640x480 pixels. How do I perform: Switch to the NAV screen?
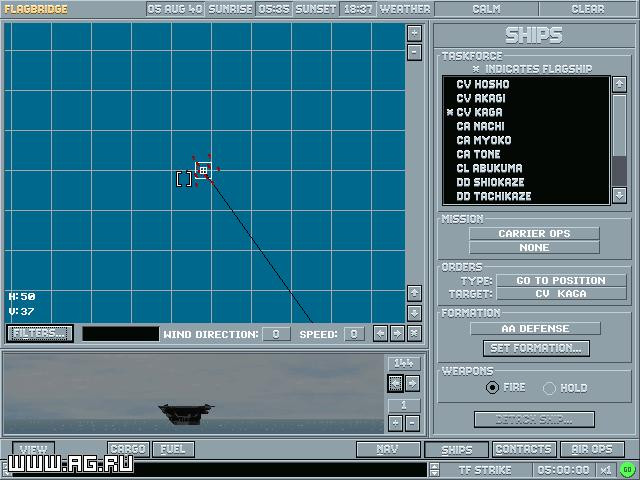point(388,449)
